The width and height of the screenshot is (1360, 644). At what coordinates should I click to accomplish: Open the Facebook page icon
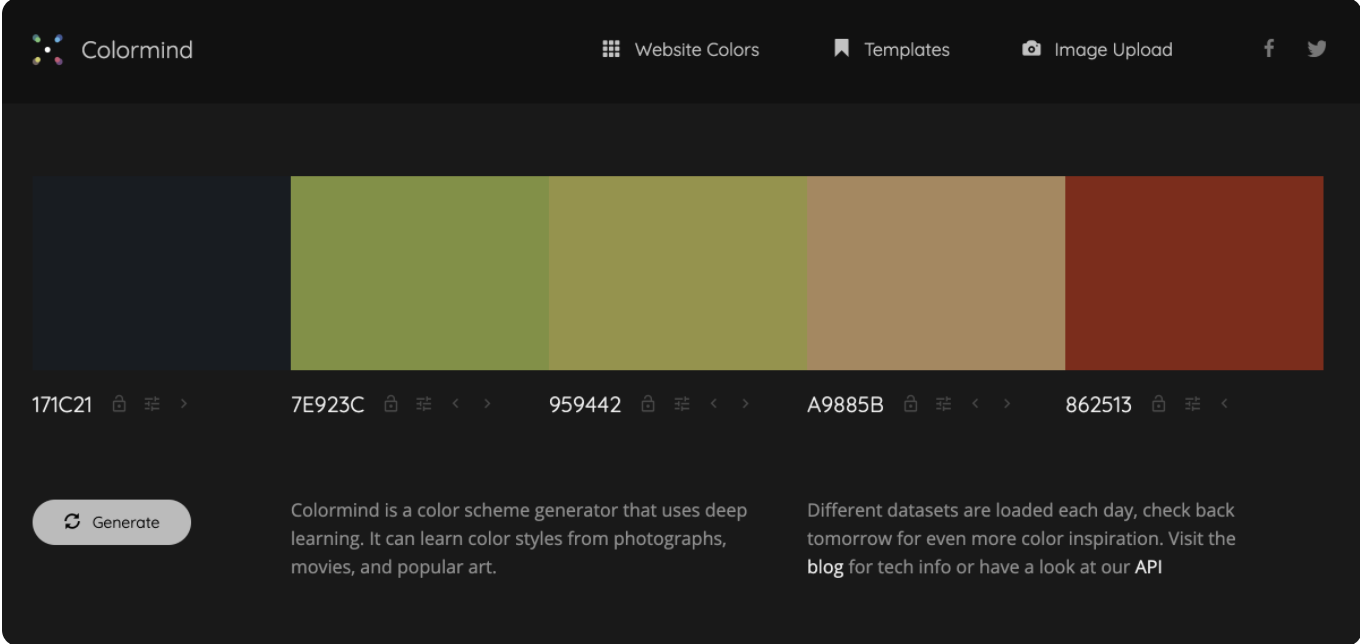click(1268, 48)
